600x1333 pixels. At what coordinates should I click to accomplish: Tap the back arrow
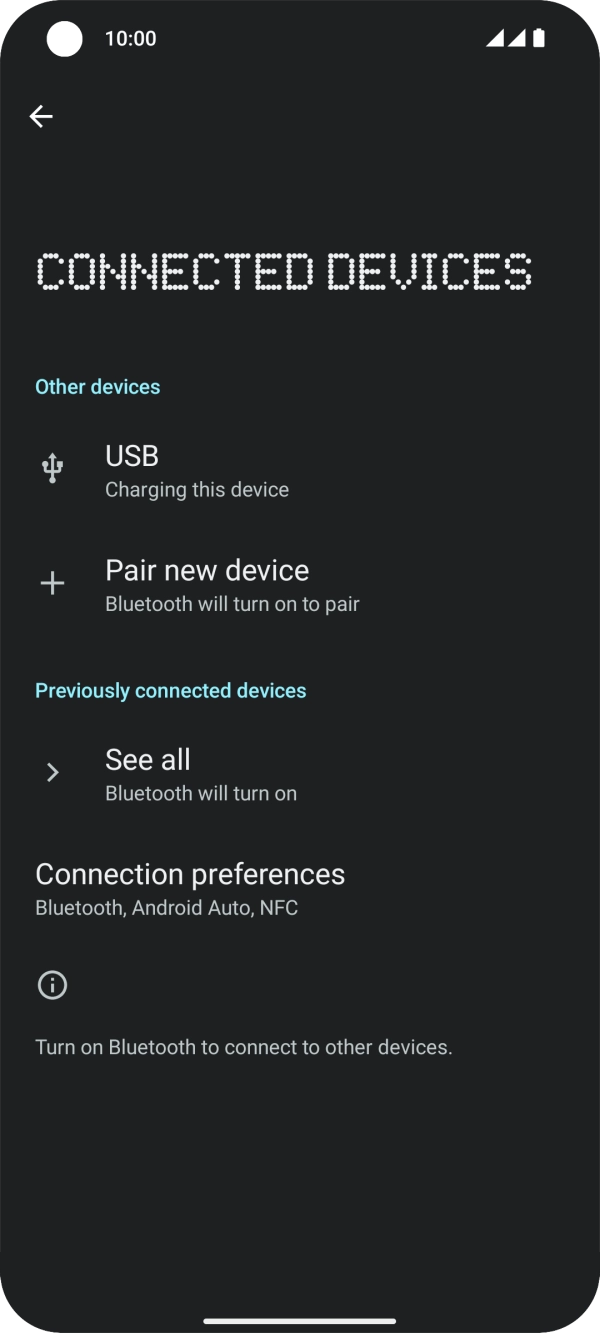click(41, 116)
